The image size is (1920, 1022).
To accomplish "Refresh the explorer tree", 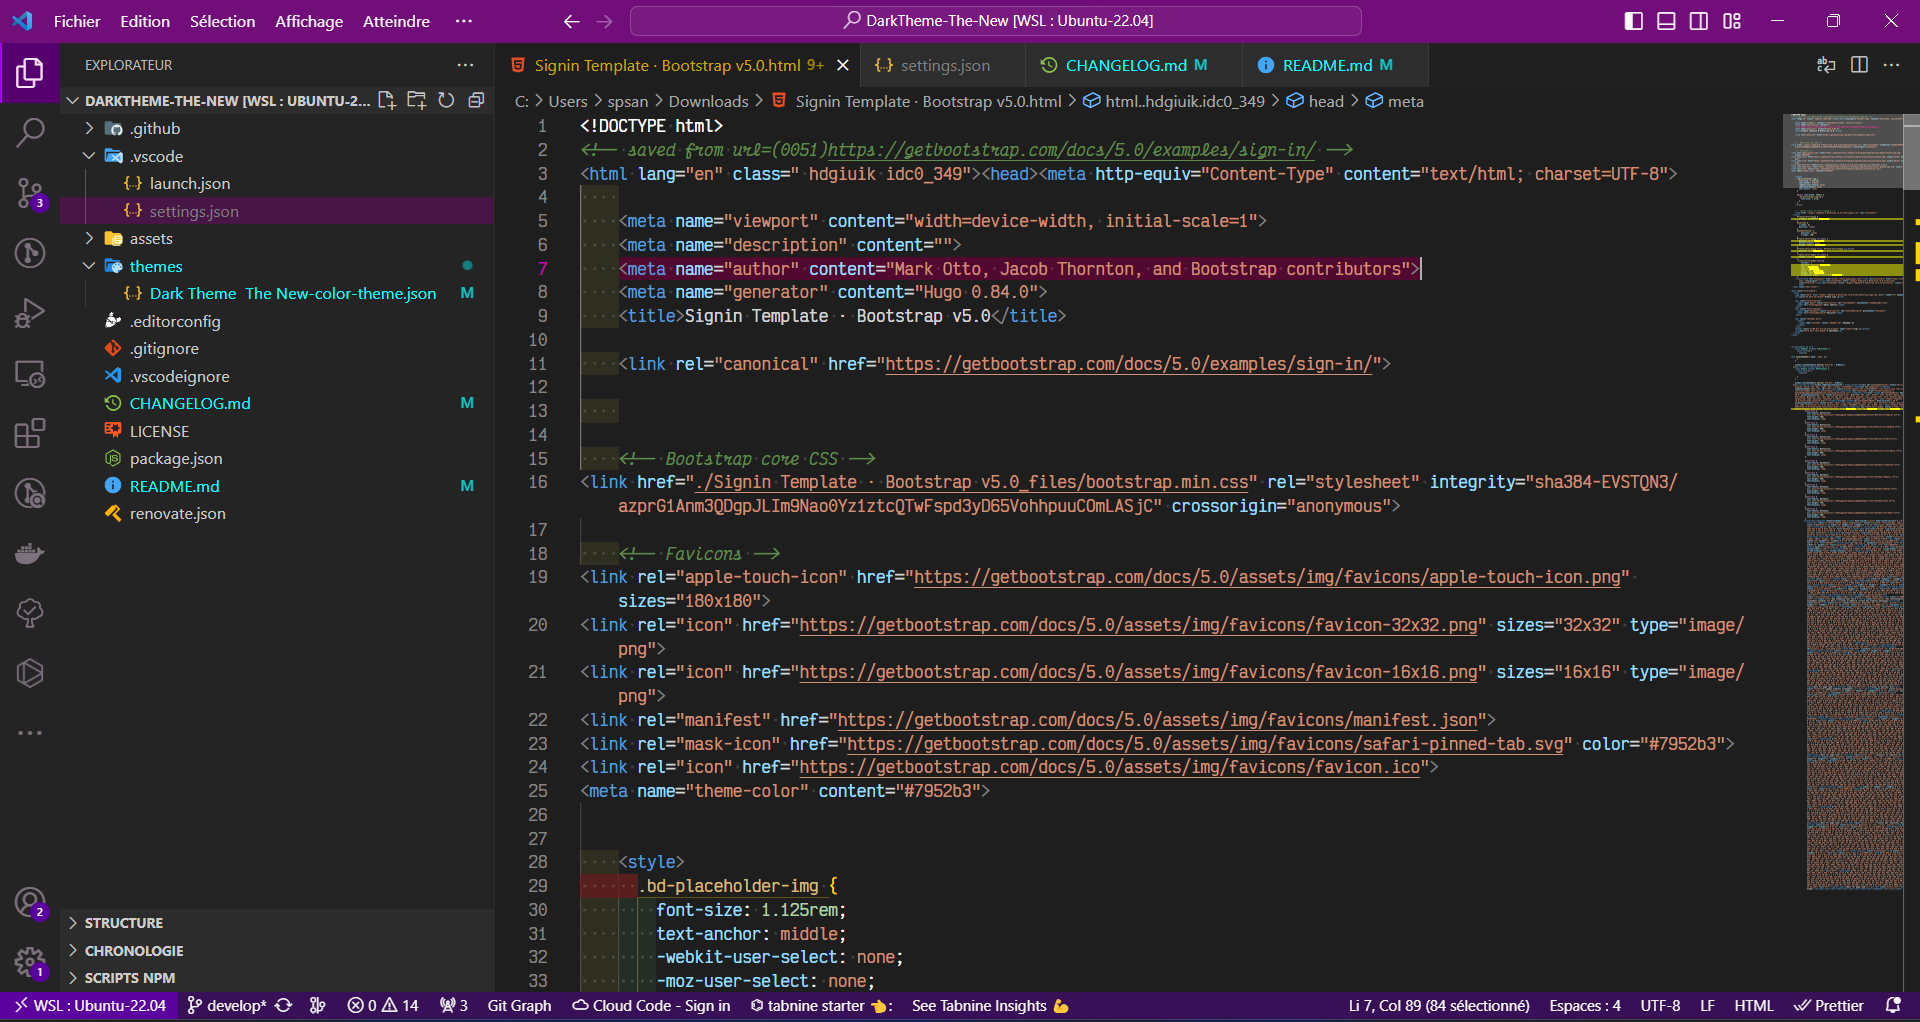I will point(446,100).
